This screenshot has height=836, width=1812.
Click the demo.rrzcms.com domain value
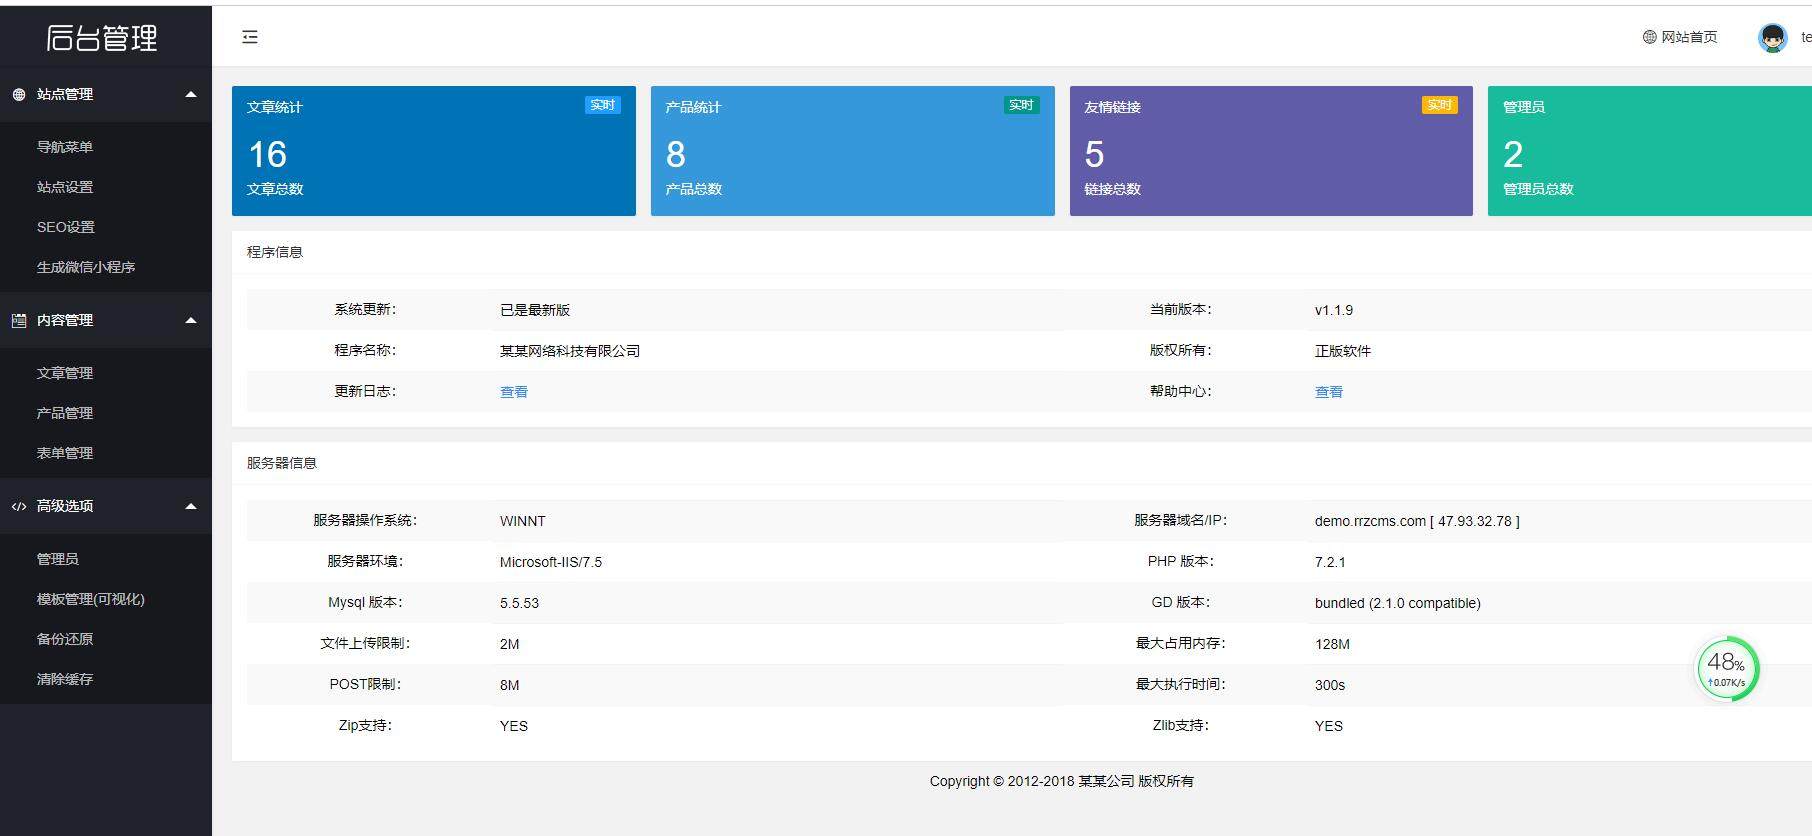(x=1417, y=521)
